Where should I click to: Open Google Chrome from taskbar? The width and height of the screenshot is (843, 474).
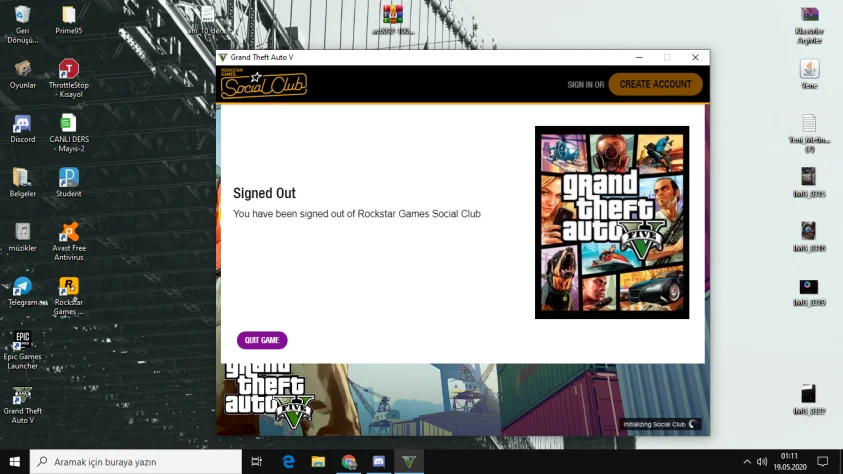click(348, 462)
